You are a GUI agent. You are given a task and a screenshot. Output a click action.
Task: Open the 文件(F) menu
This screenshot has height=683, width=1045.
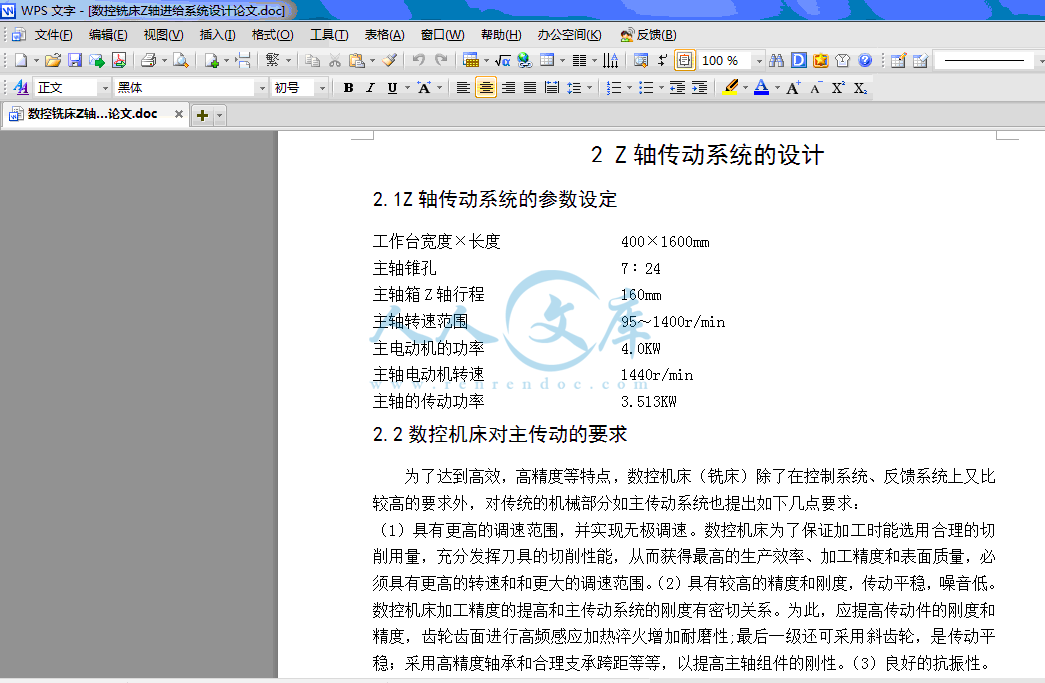[x=53, y=35]
